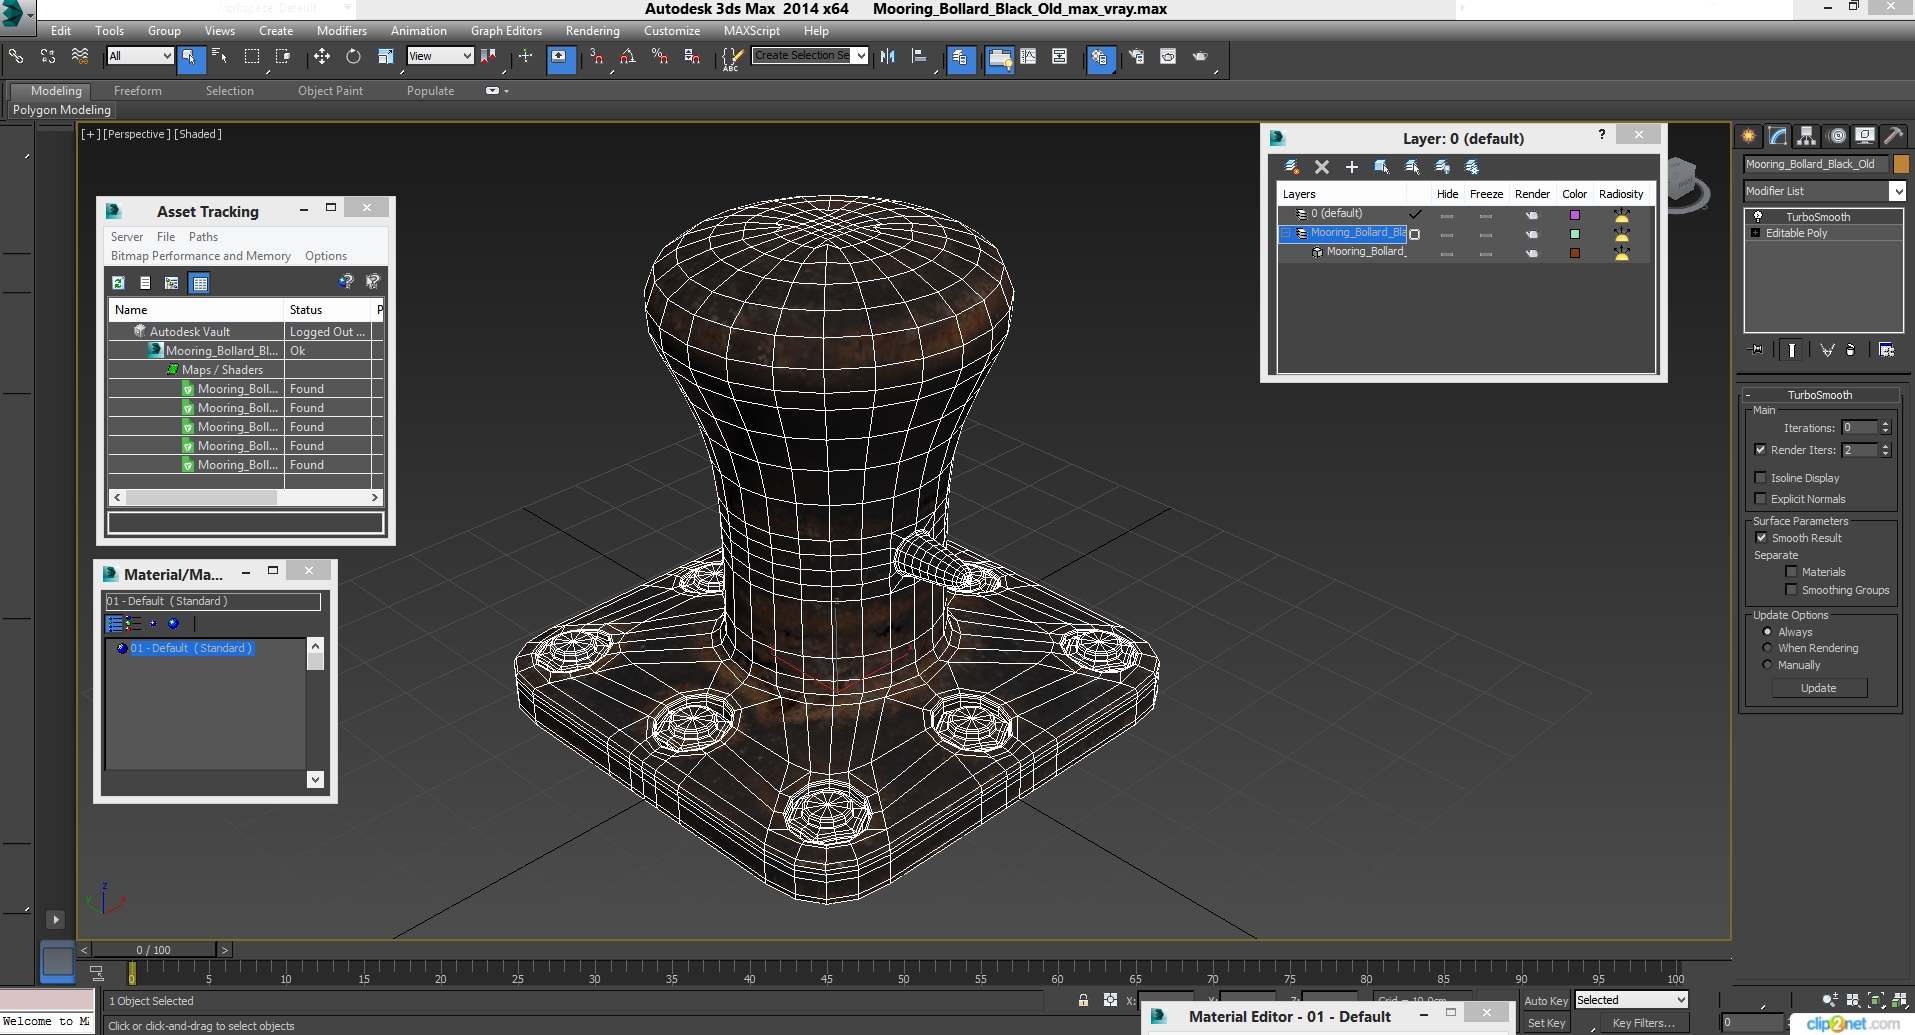The image size is (1915, 1035).
Task: Click the TurboSmooth Update button
Action: 1818,688
